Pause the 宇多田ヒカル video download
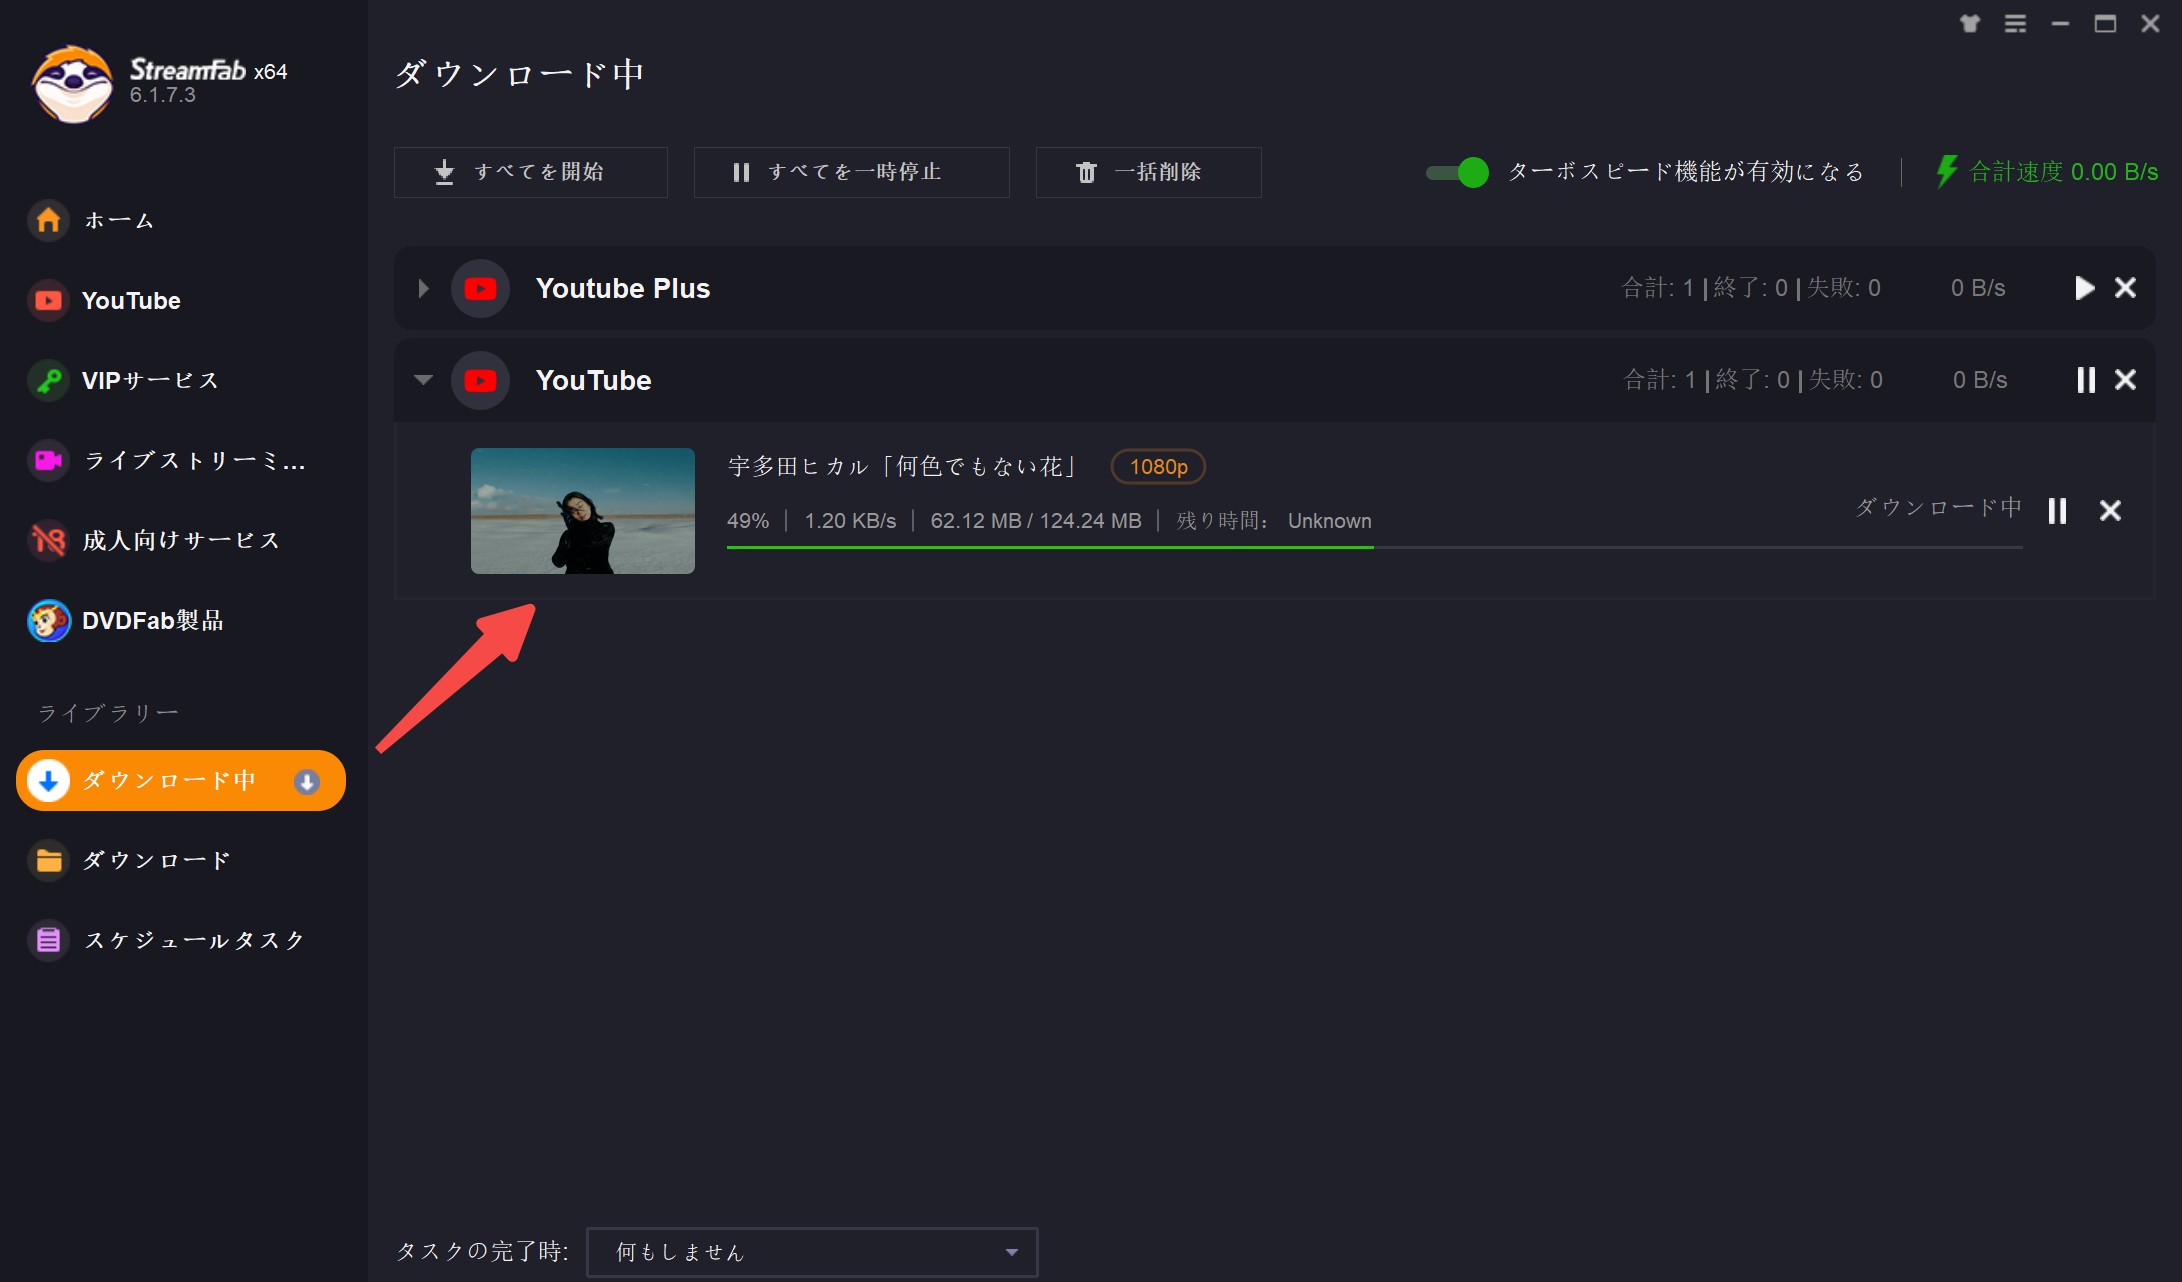Viewport: 2182px width, 1282px height. (x=2057, y=511)
